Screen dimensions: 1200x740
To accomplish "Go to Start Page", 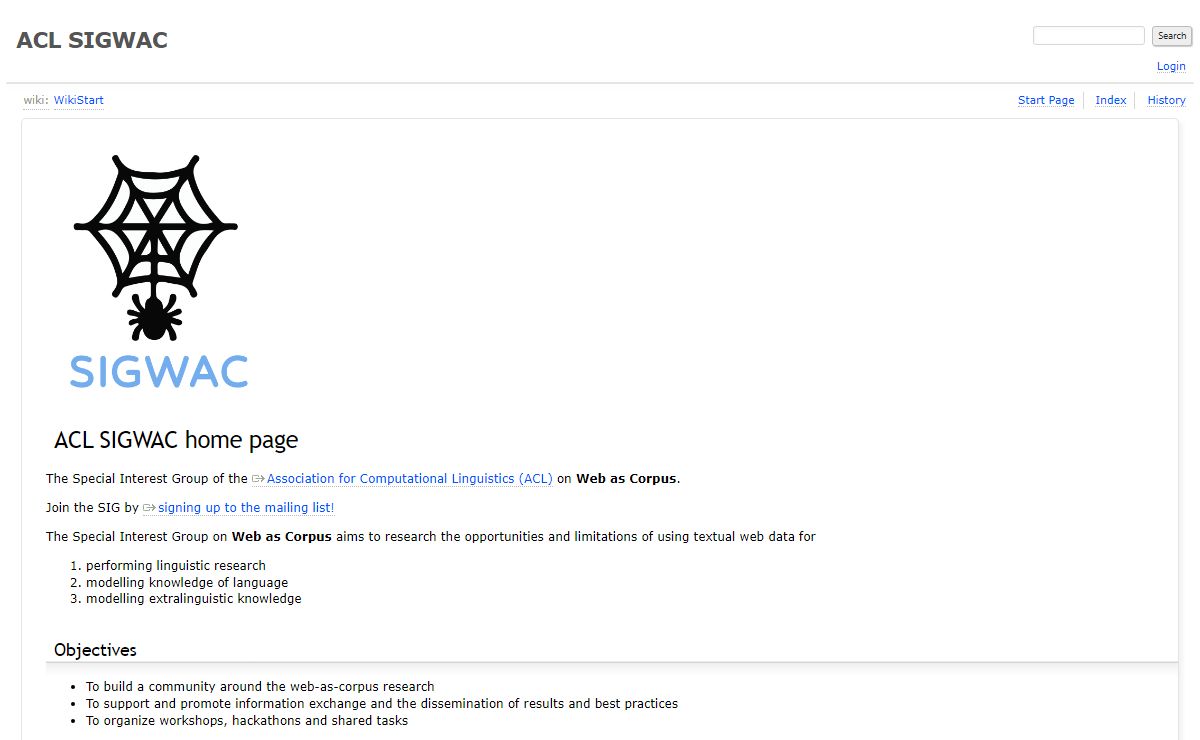I will [1046, 100].
